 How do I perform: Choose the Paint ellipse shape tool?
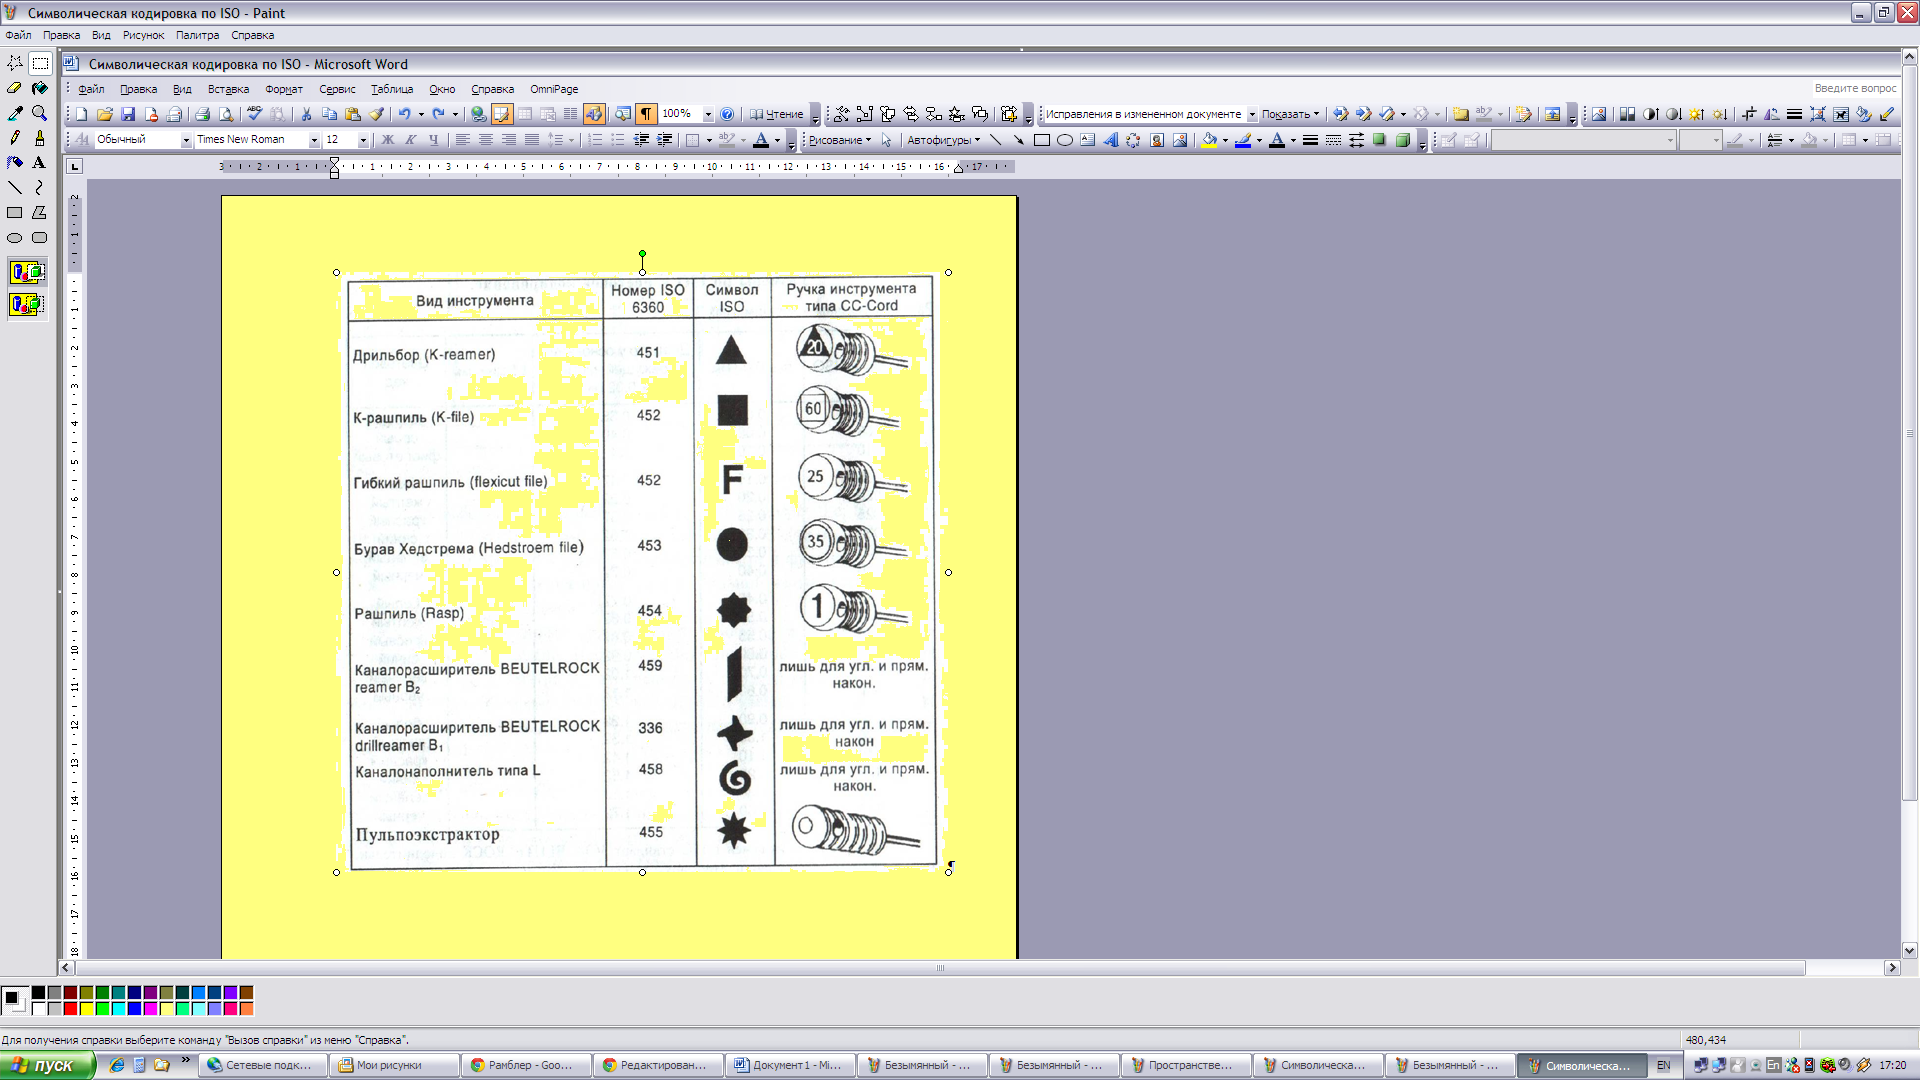pos(15,238)
